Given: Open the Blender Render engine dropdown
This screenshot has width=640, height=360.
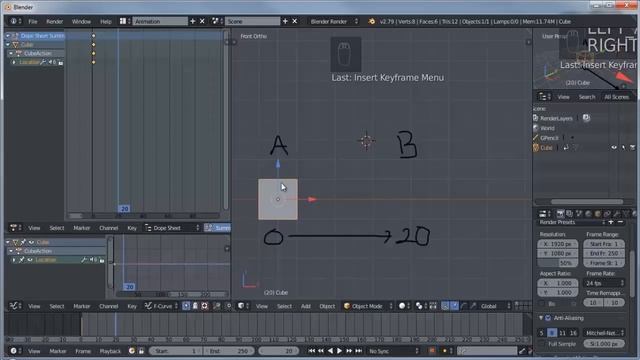Looking at the screenshot, I should pyautogui.click(x=333, y=21).
